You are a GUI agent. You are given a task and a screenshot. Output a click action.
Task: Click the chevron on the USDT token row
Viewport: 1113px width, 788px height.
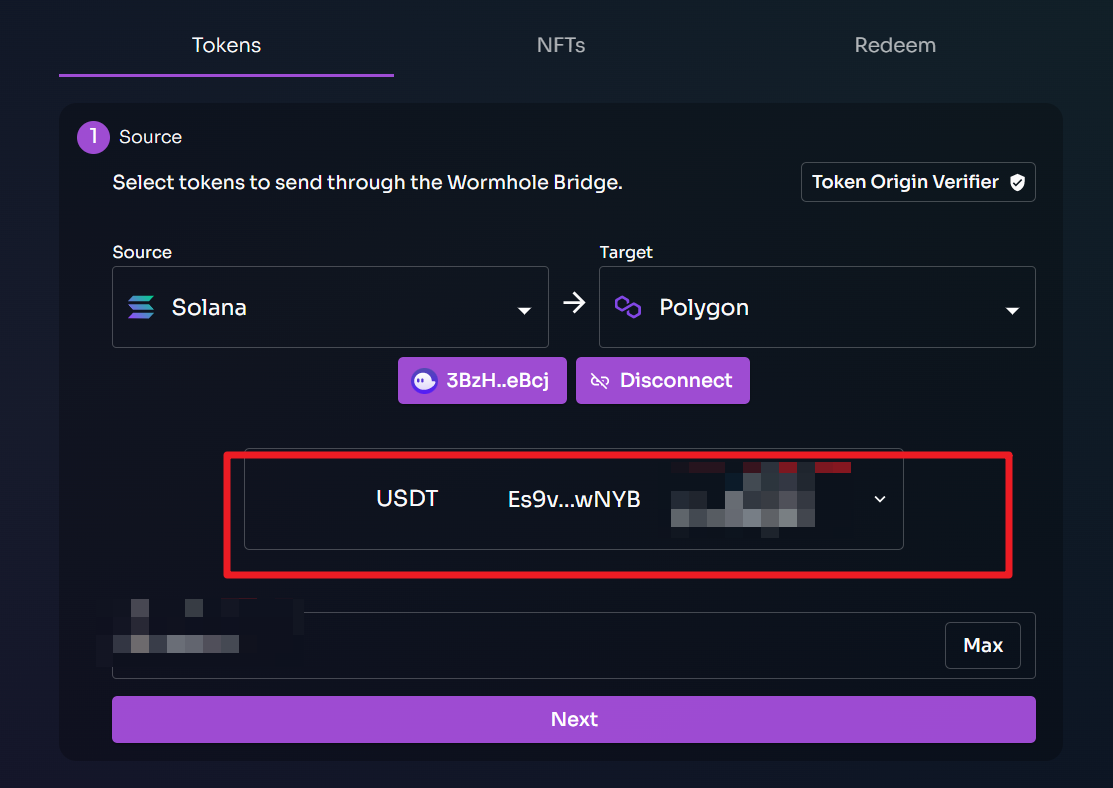click(879, 499)
